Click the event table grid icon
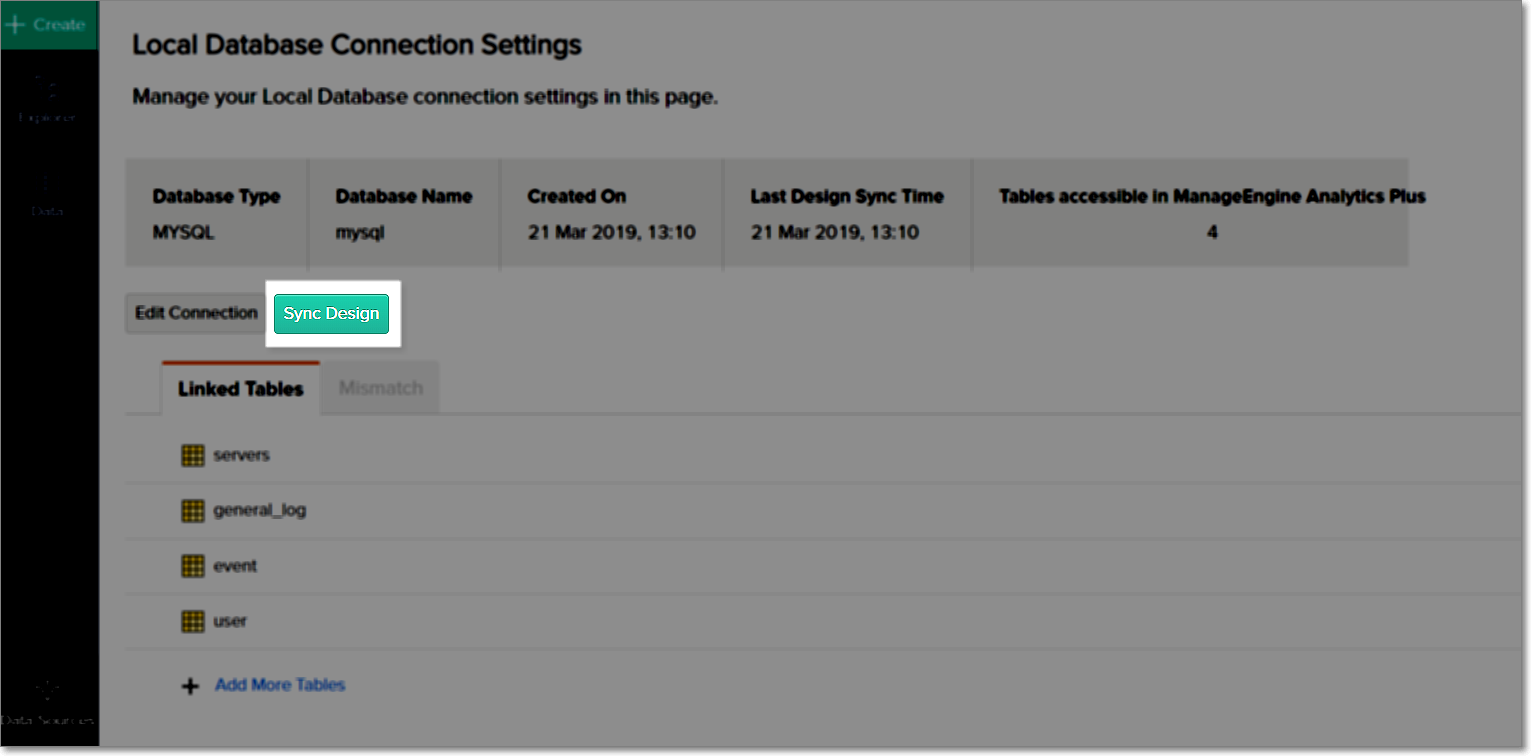 [193, 566]
